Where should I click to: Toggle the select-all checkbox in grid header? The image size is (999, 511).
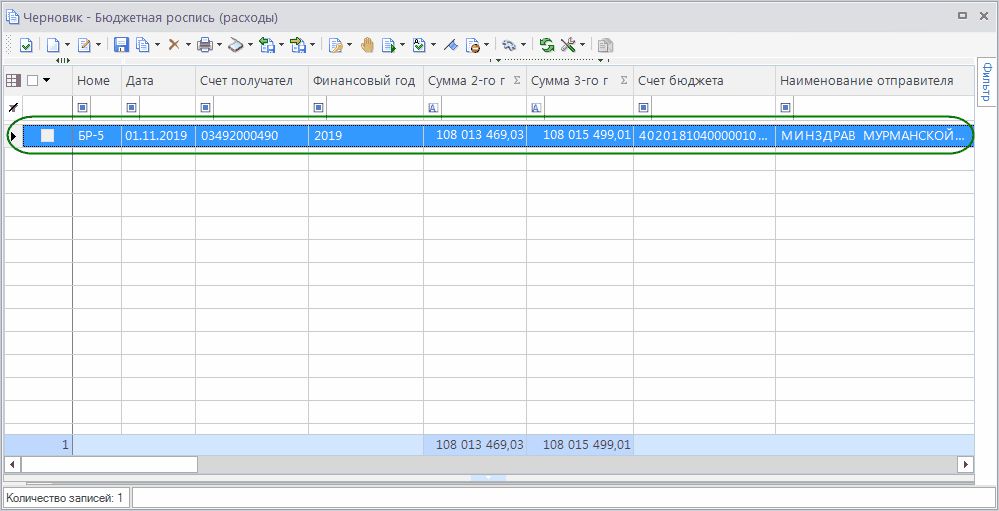[x=32, y=81]
